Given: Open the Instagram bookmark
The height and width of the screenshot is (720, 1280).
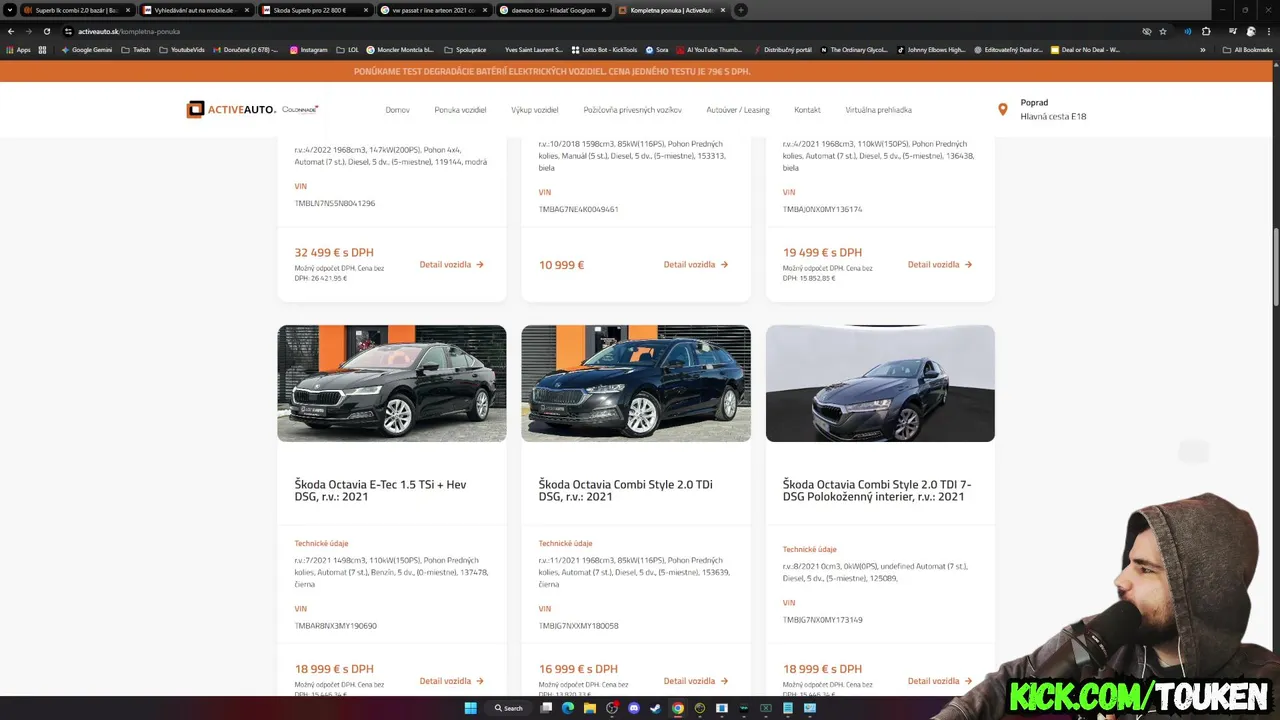Looking at the screenshot, I should coord(308,49).
